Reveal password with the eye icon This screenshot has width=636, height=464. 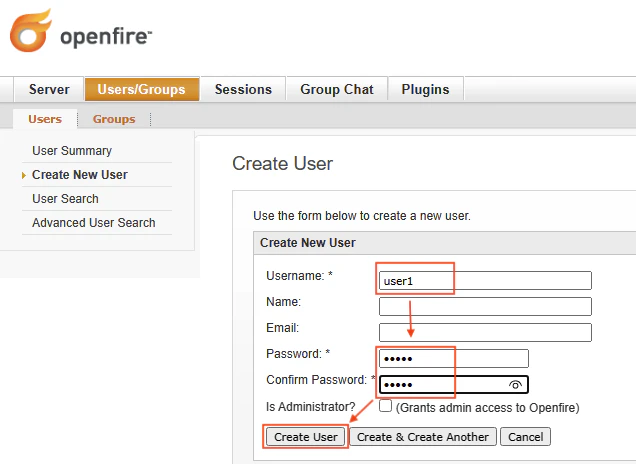point(515,385)
